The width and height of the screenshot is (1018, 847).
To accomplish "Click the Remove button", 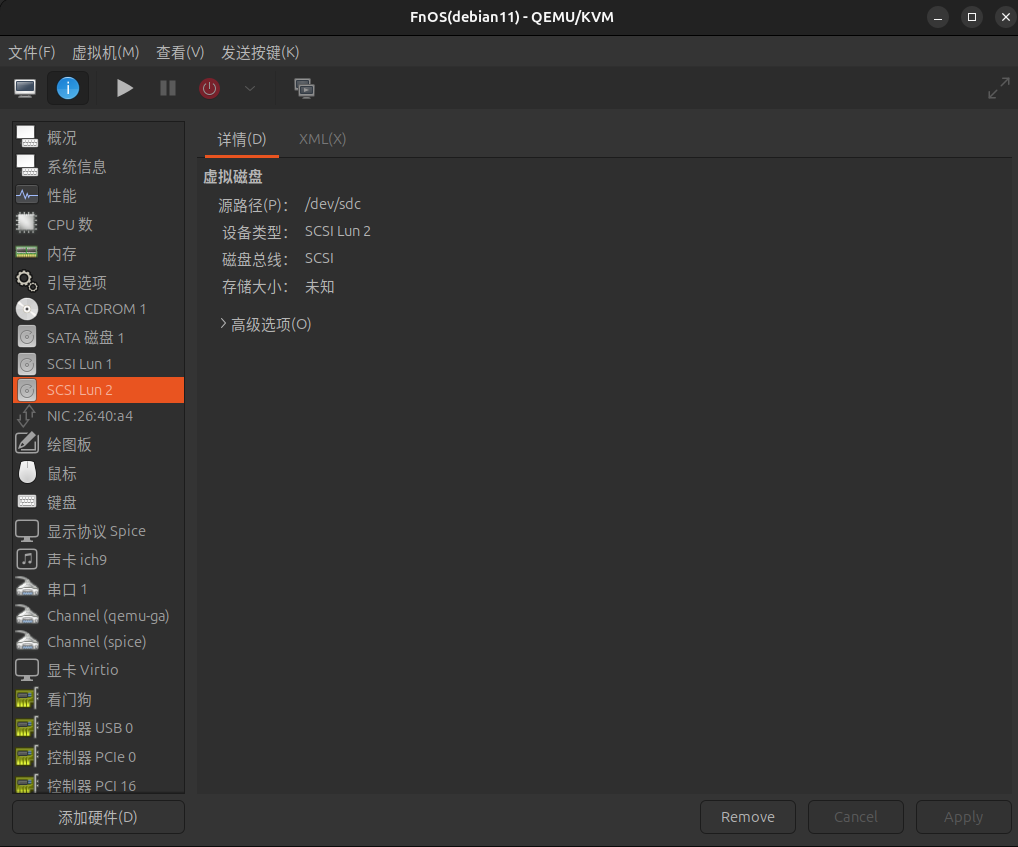I will point(747,817).
